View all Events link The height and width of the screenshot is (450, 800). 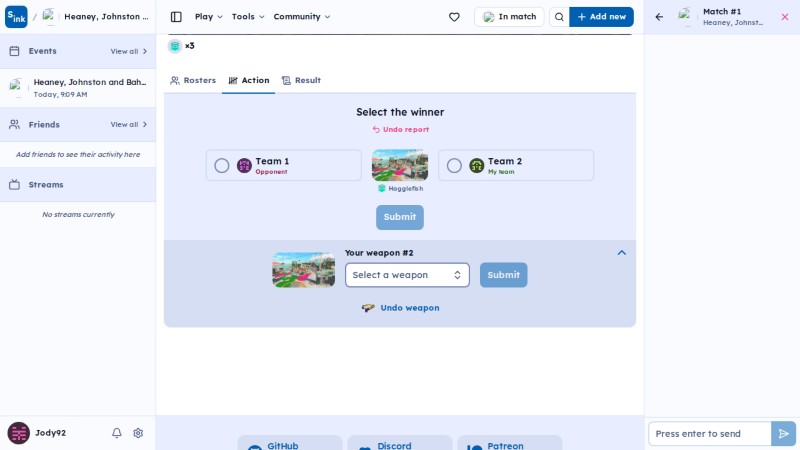click(129, 51)
